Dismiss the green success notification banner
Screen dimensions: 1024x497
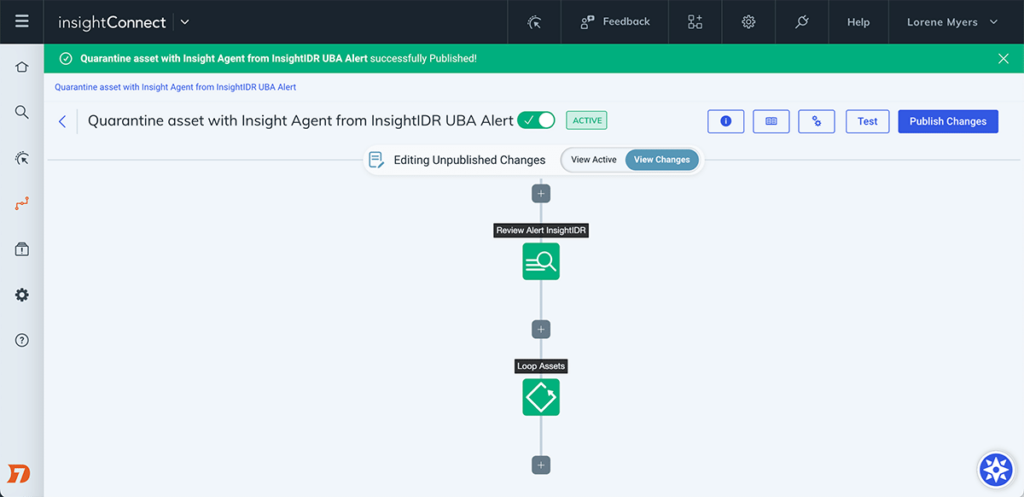[x=1003, y=59]
